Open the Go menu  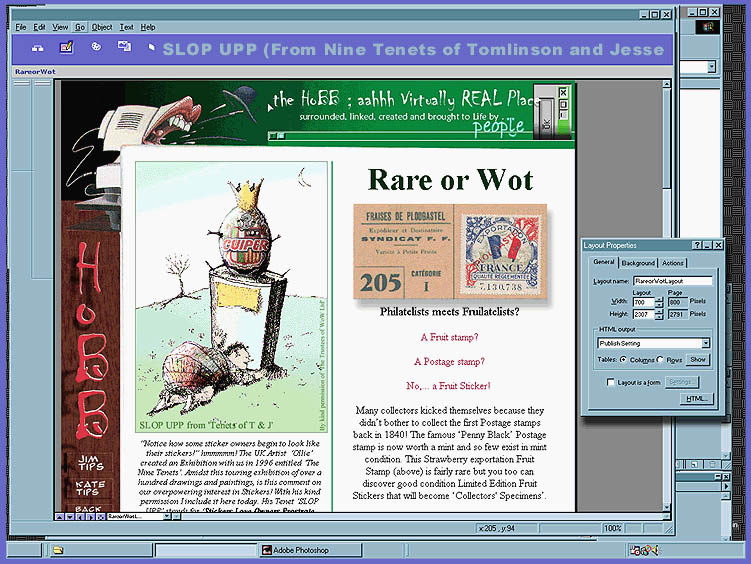tap(80, 27)
